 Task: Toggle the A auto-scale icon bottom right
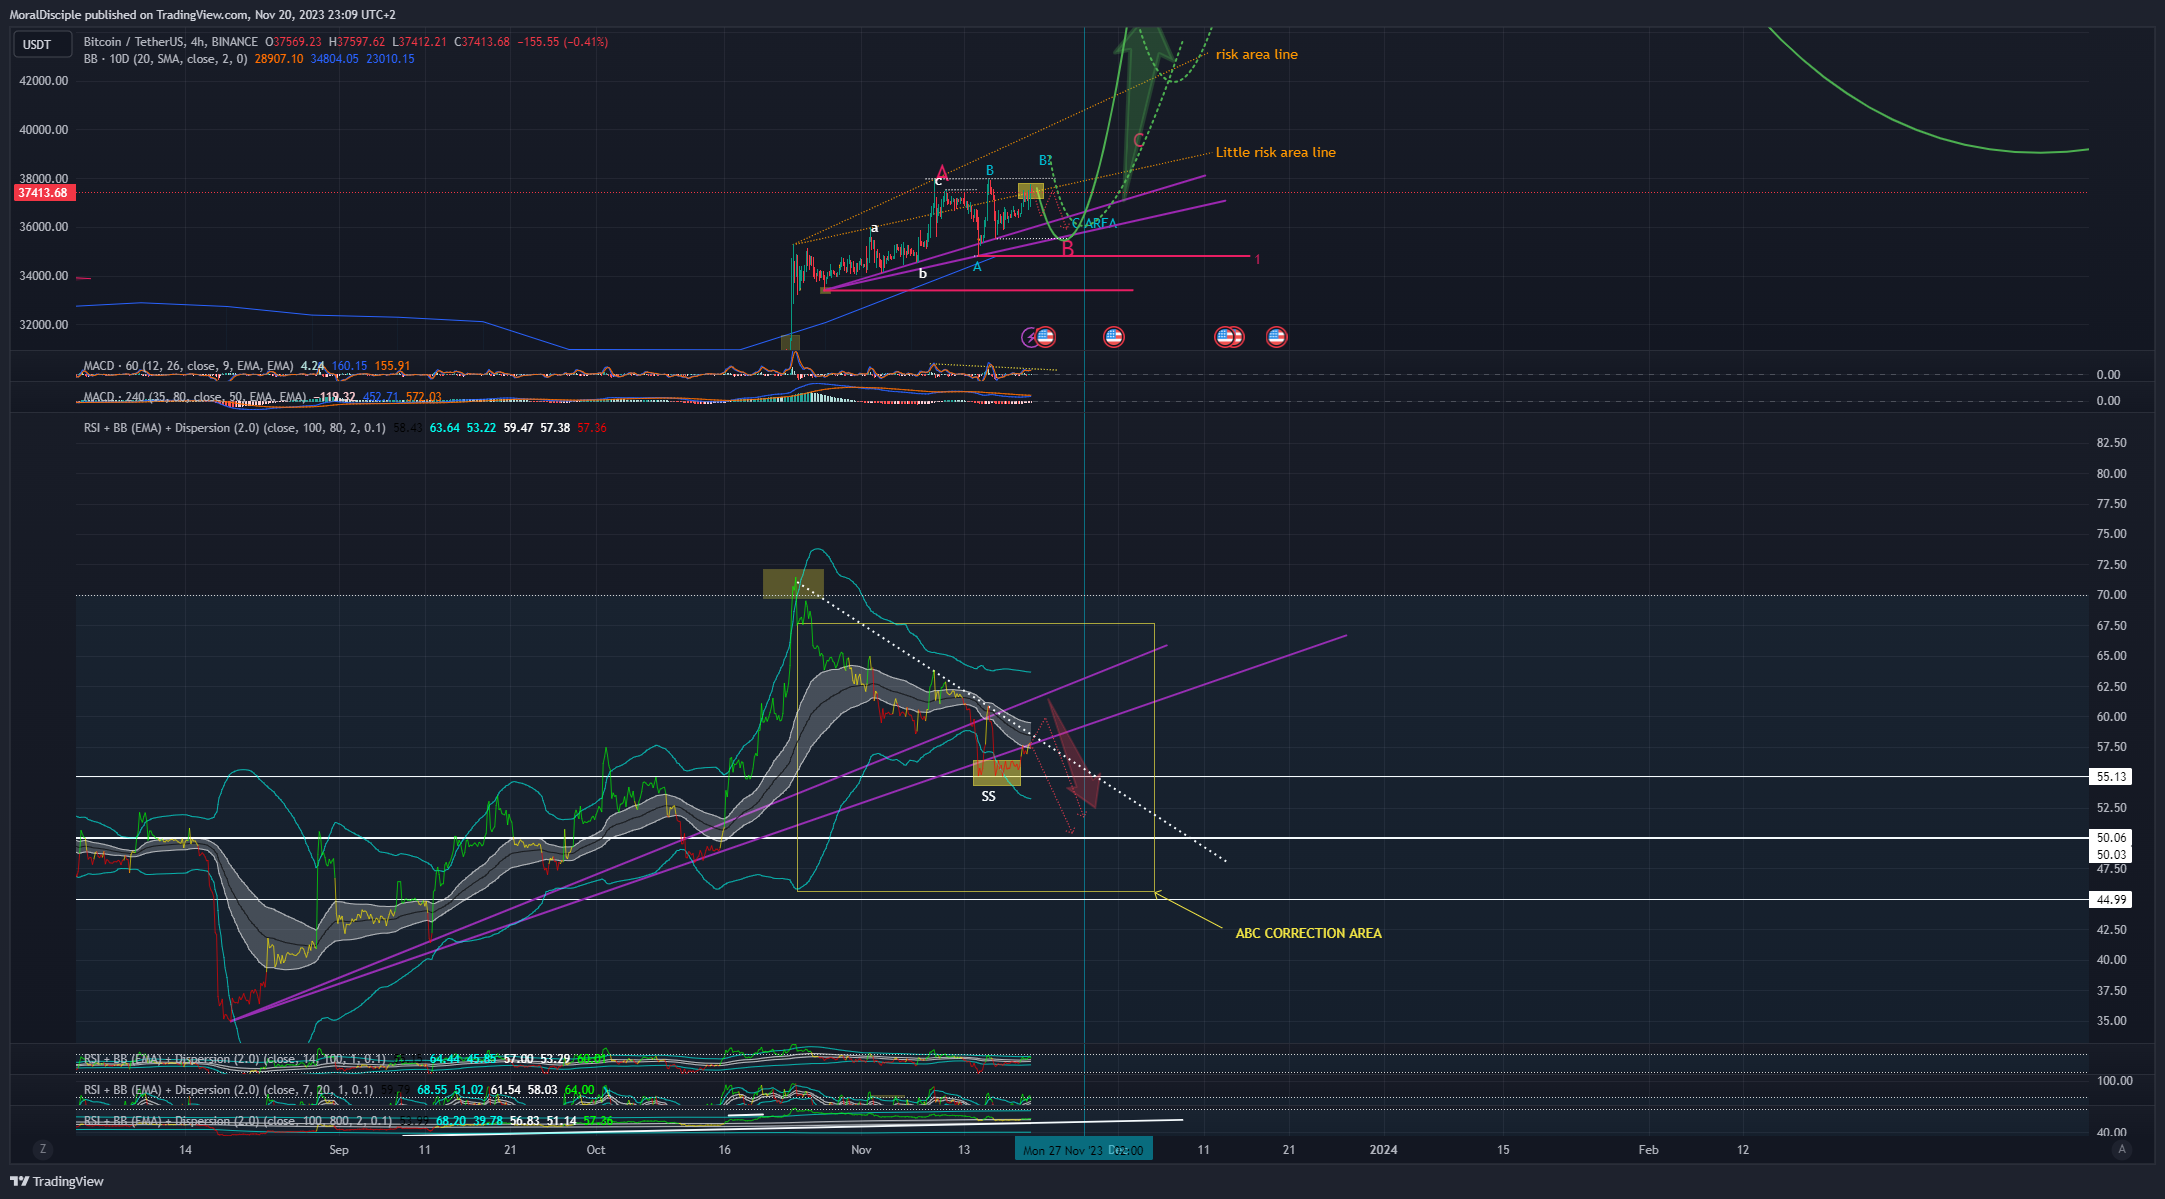pyautogui.click(x=2121, y=1149)
